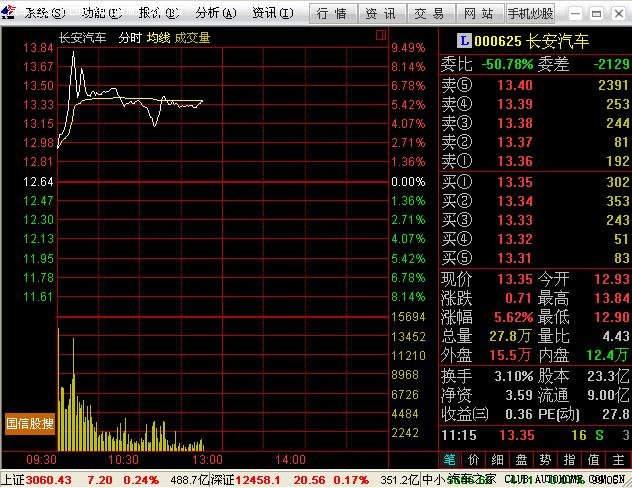This screenshot has width=632, height=488.
Task: Click the 行情 toolbar button
Action: coord(333,14)
